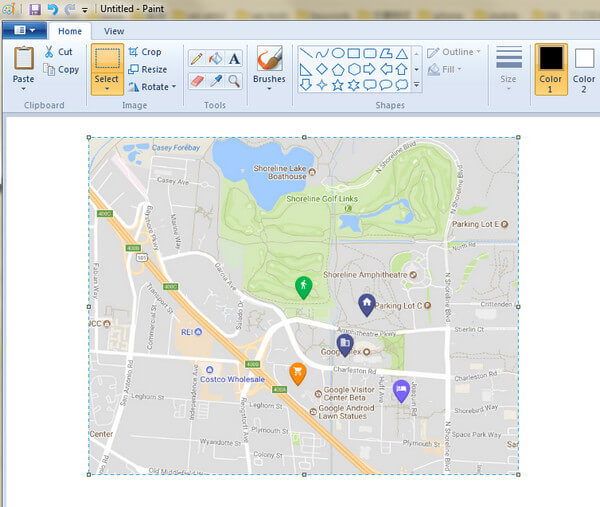Click the orange shopping cart pin on map

[297, 374]
